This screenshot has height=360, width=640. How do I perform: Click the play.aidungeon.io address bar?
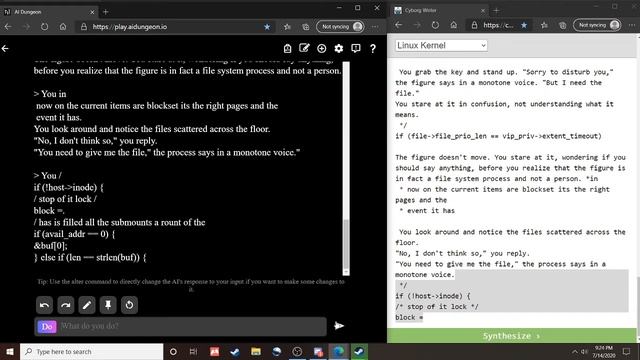[176, 27]
